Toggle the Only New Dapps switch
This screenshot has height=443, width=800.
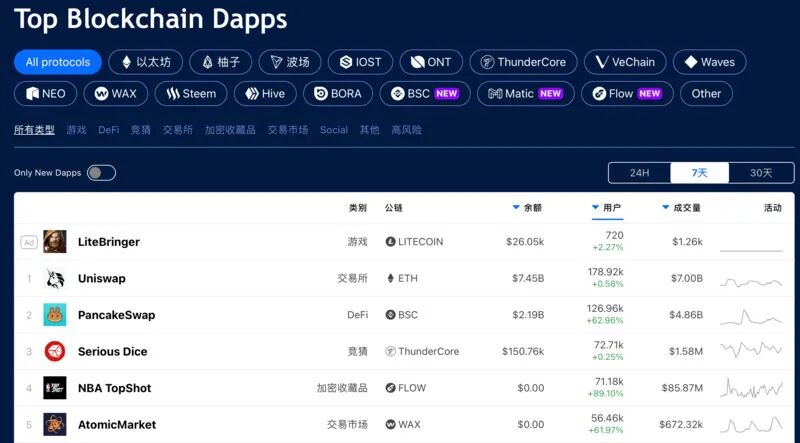(101, 173)
